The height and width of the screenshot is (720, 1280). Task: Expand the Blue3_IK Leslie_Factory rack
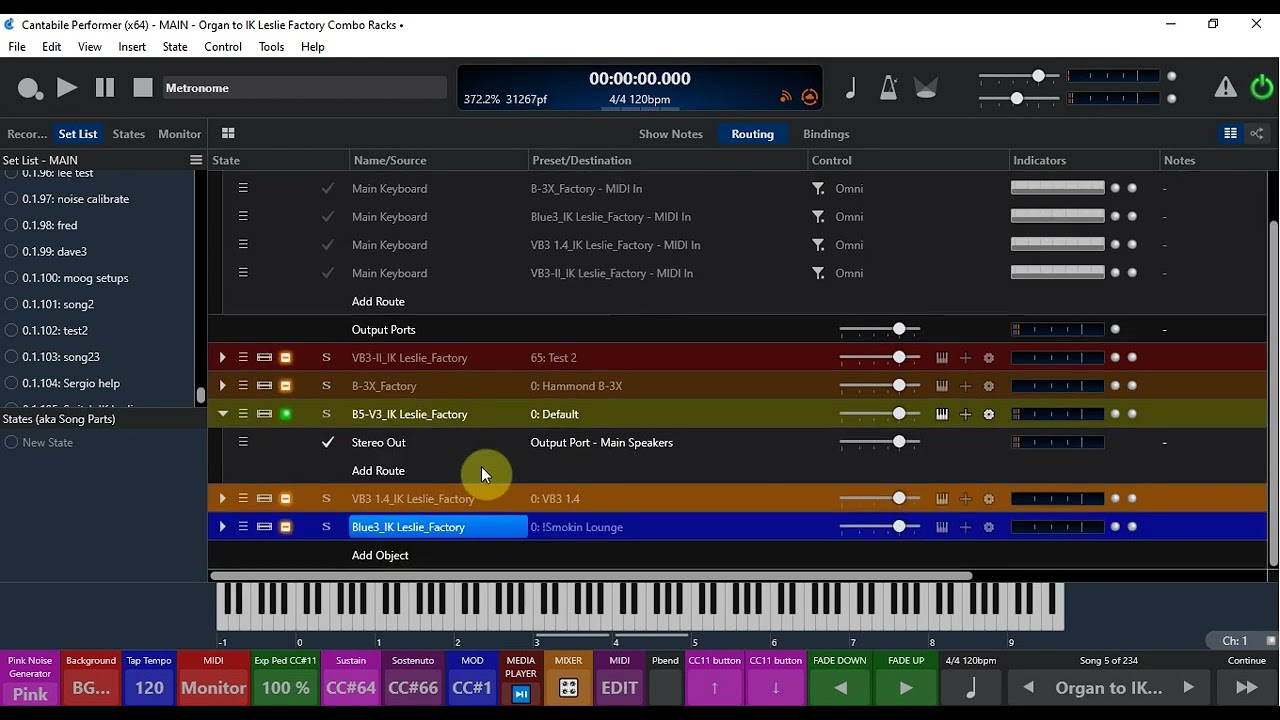click(x=222, y=527)
